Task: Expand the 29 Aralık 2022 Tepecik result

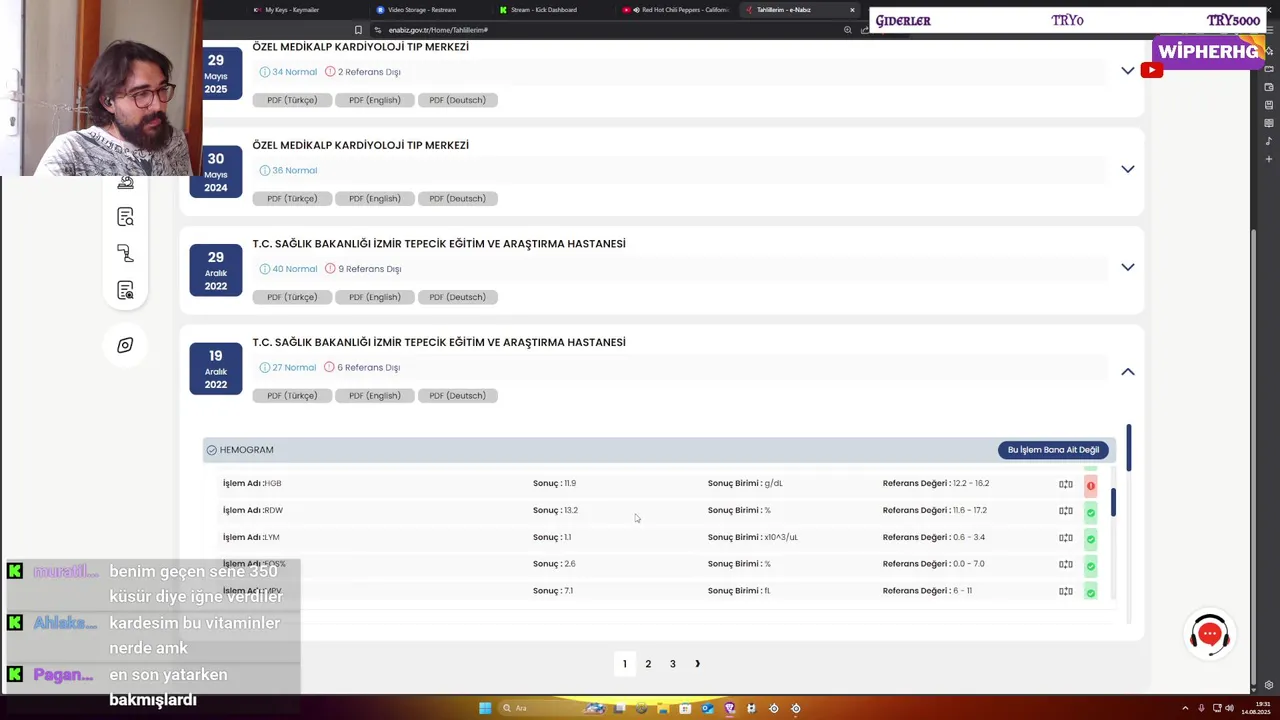Action: pos(1128,267)
